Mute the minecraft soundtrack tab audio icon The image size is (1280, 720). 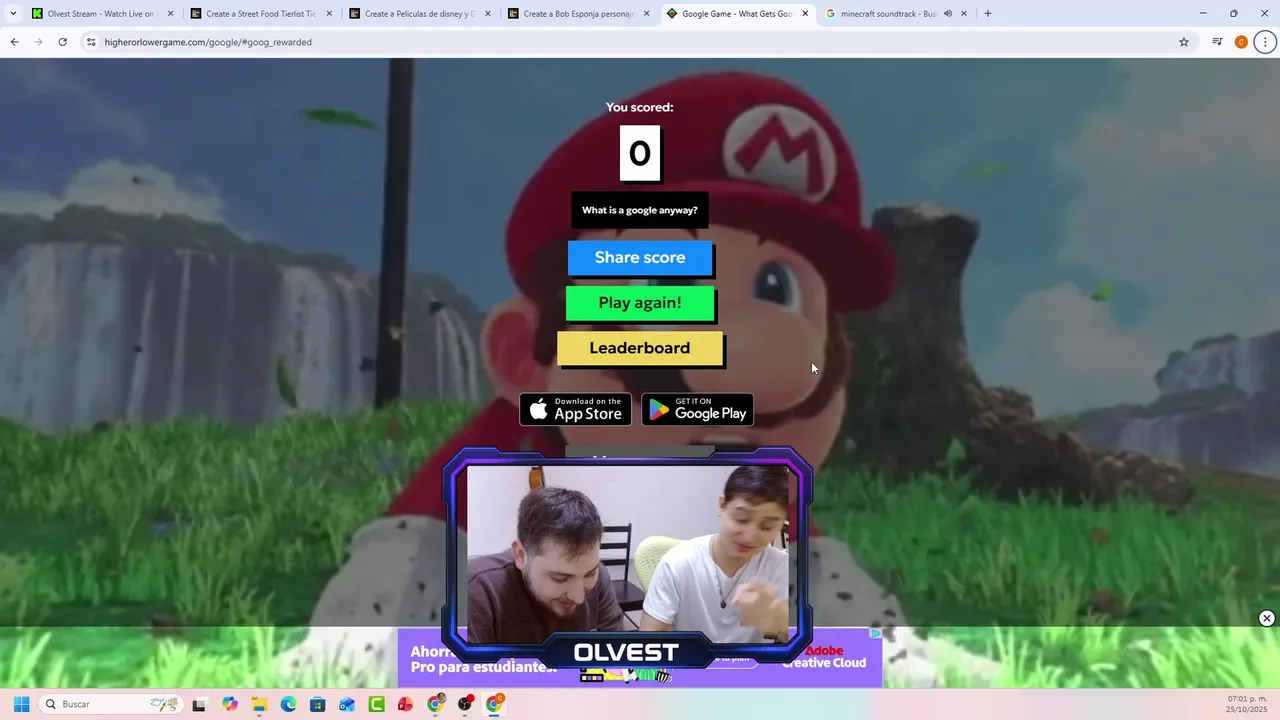(947, 14)
